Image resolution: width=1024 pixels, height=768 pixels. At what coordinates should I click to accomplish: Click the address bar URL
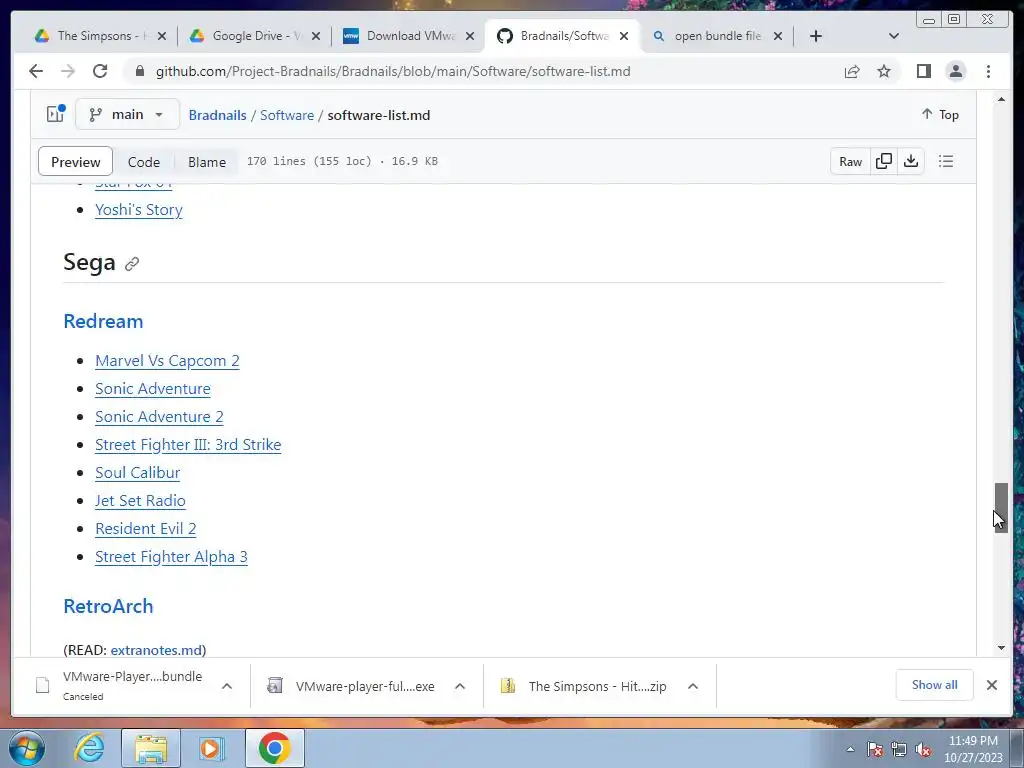pos(392,71)
